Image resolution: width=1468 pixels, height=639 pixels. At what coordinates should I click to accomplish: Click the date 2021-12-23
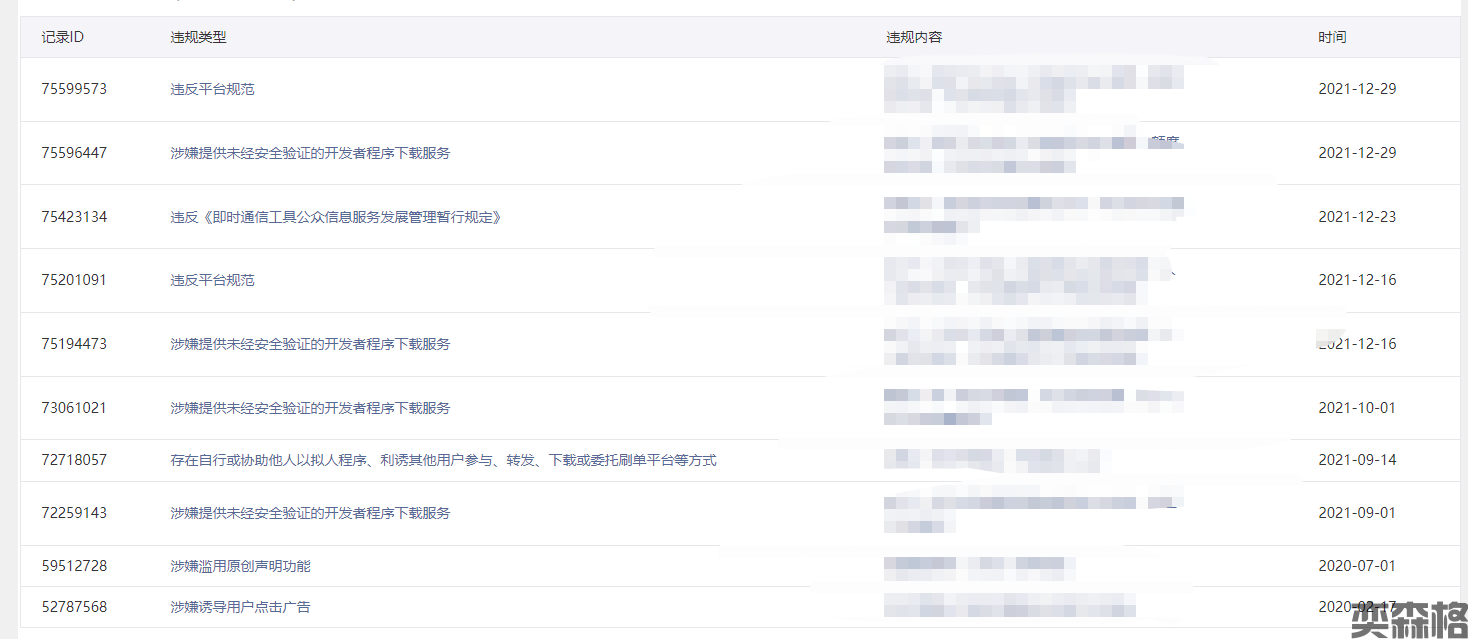(1357, 217)
